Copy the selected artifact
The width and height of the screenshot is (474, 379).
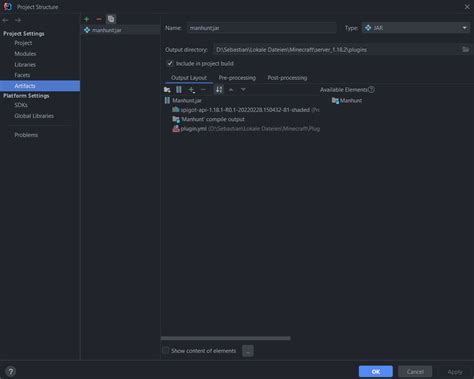[111, 19]
